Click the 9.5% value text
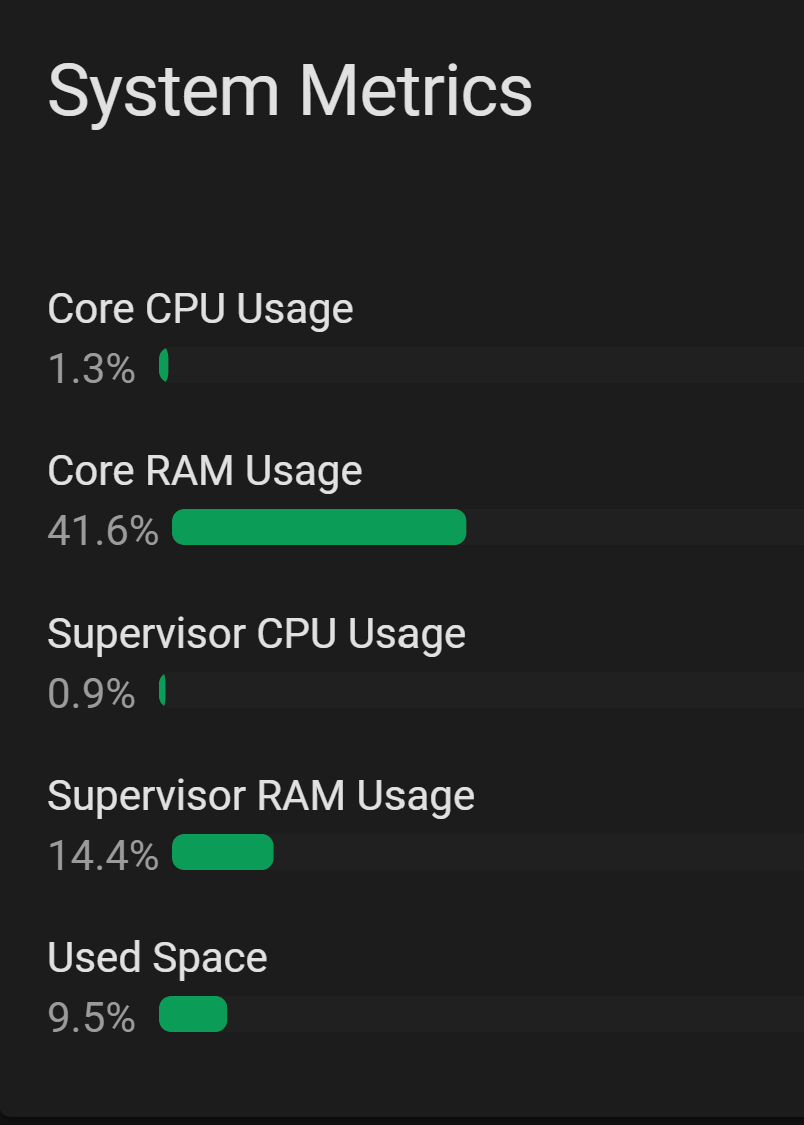Viewport: 804px width, 1125px height. (89, 1017)
